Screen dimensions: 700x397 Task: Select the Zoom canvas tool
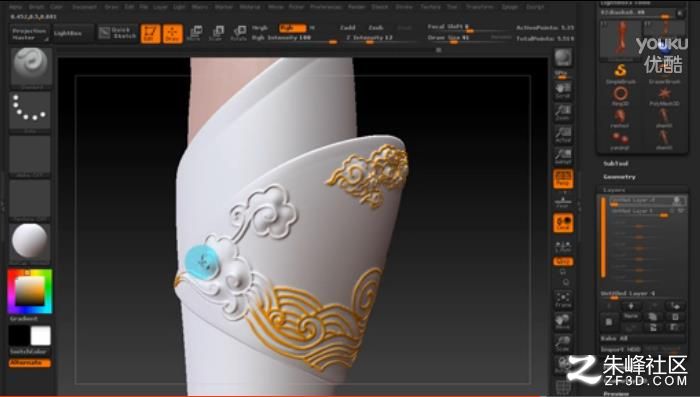563,112
